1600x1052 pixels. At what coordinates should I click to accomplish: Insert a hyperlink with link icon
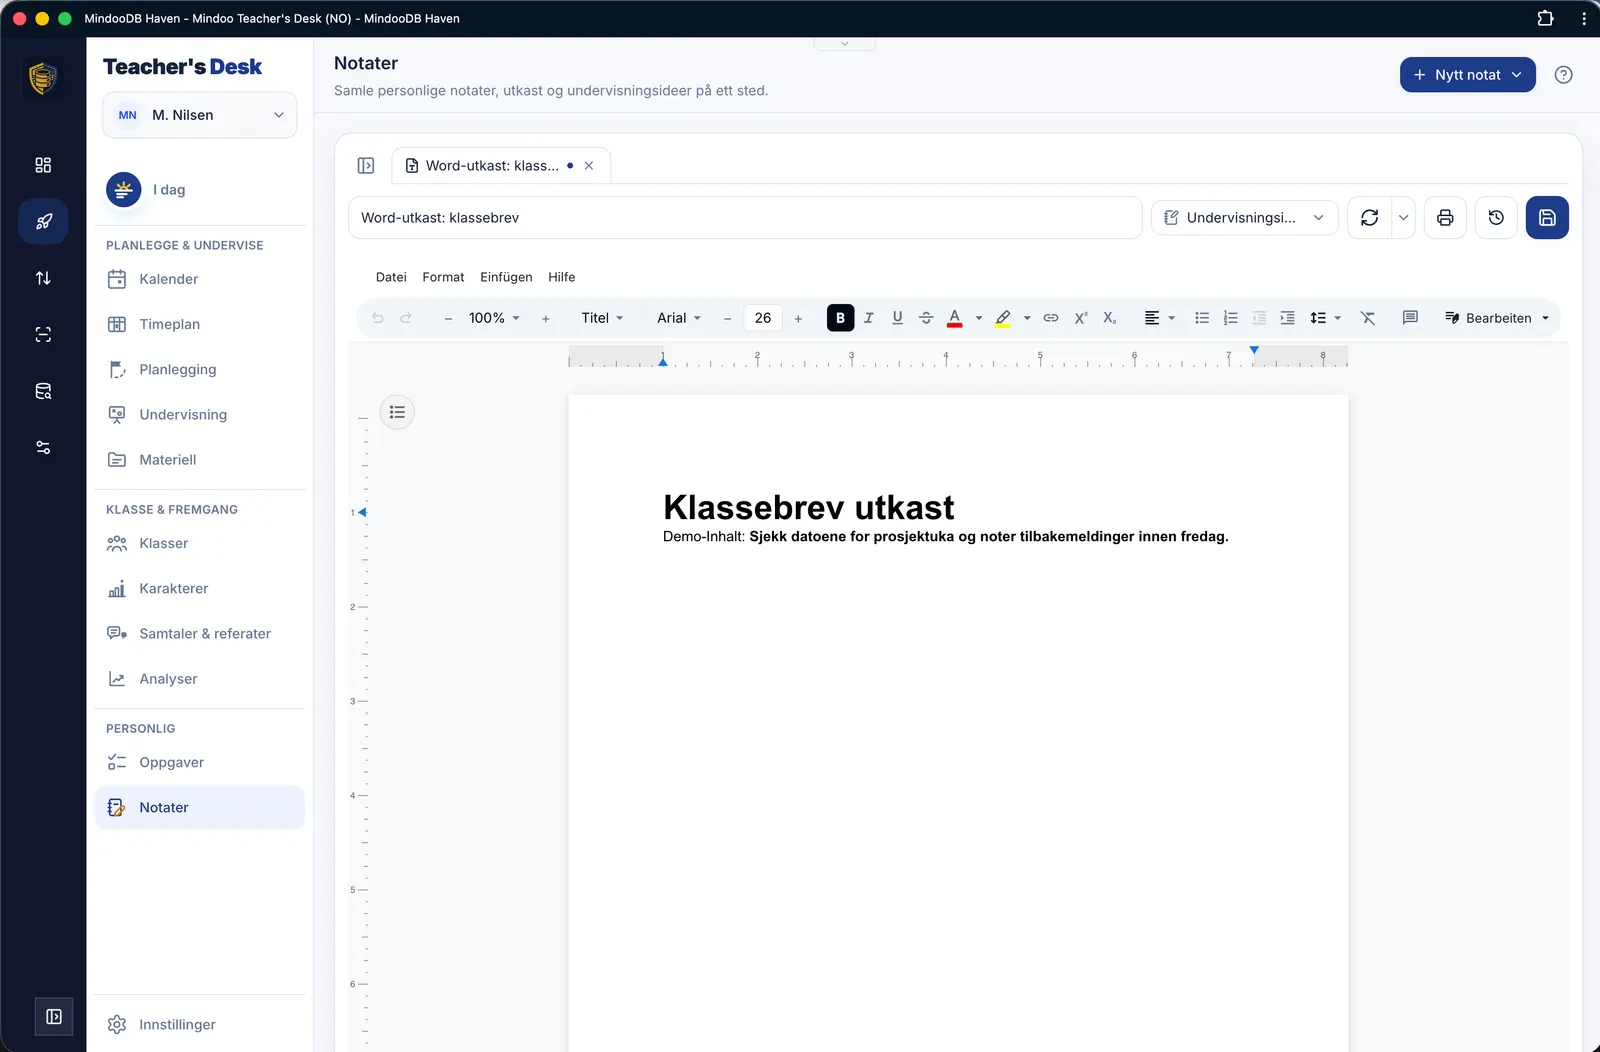[1051, 318]
